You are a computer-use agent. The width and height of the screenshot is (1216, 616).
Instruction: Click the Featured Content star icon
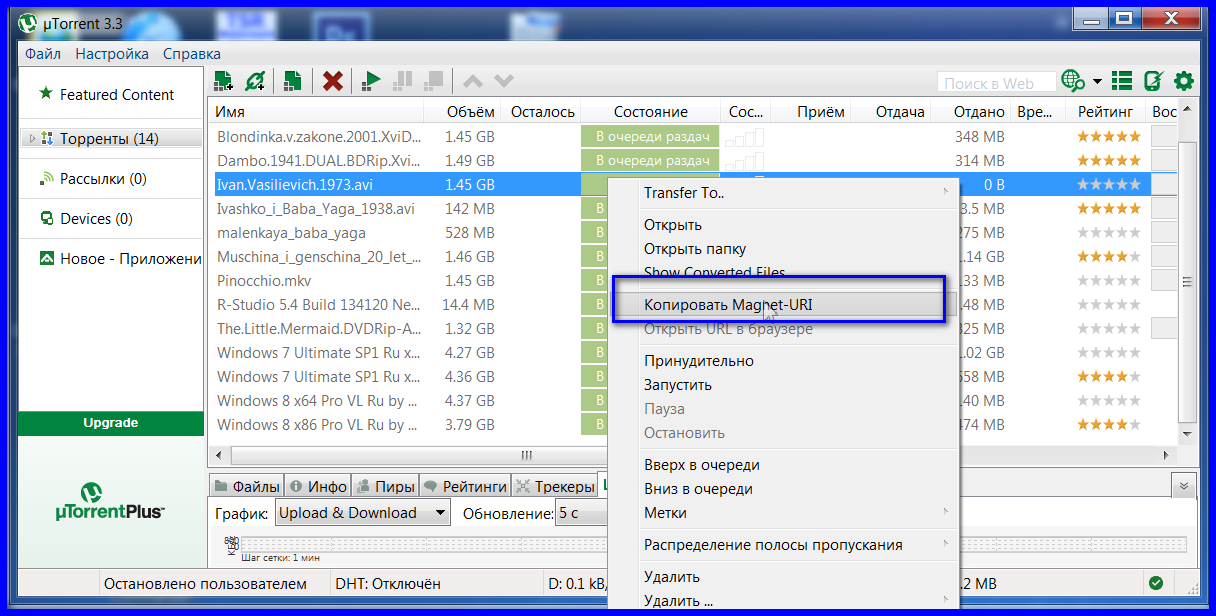(45, 94)
